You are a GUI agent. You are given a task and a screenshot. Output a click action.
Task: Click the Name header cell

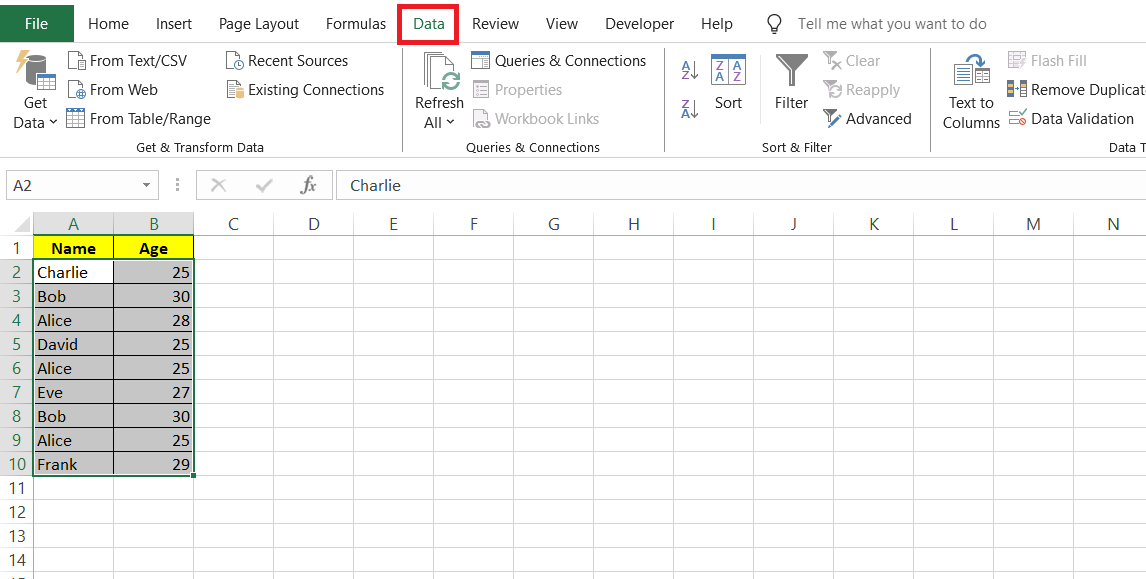[73, 248]
